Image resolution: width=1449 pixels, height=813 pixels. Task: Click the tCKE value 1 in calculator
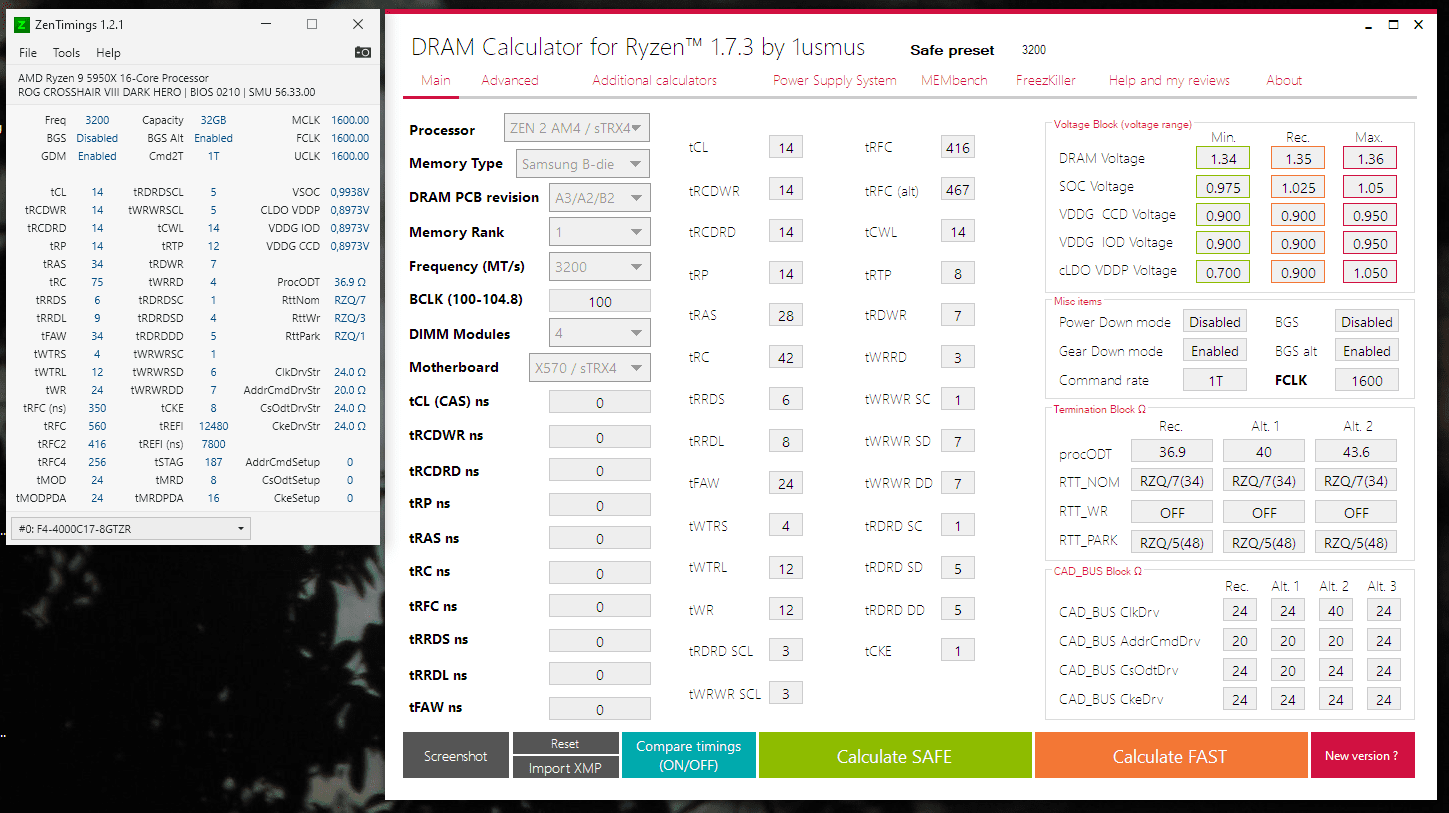click(957, 652)
